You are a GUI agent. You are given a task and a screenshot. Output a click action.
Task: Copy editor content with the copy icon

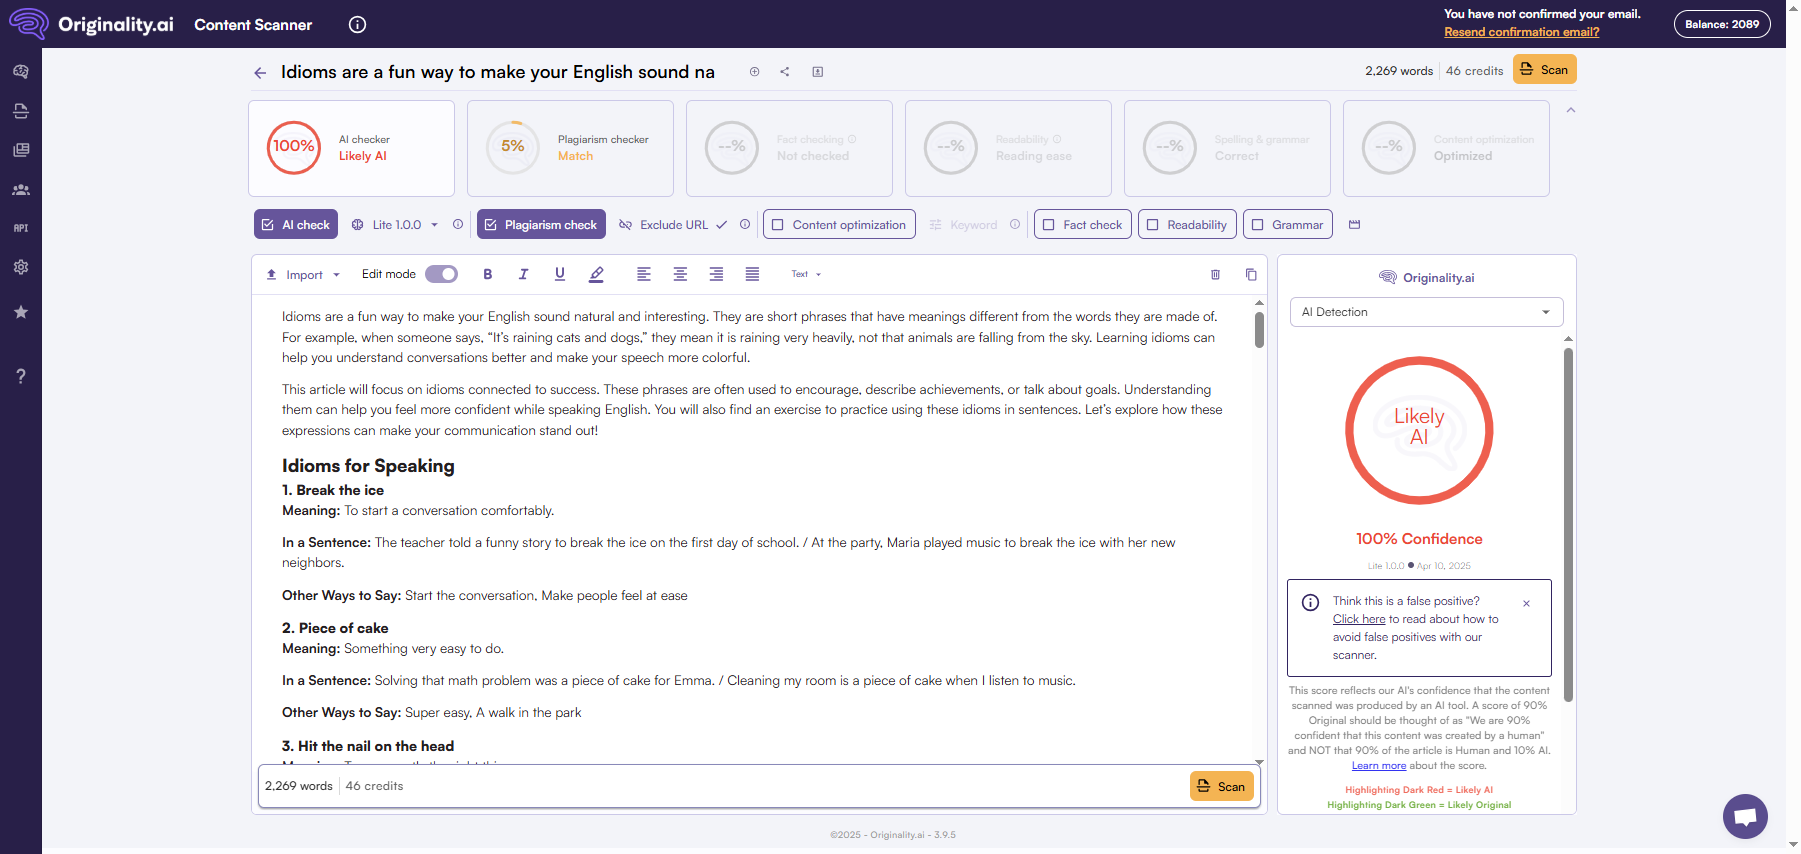1251,274
